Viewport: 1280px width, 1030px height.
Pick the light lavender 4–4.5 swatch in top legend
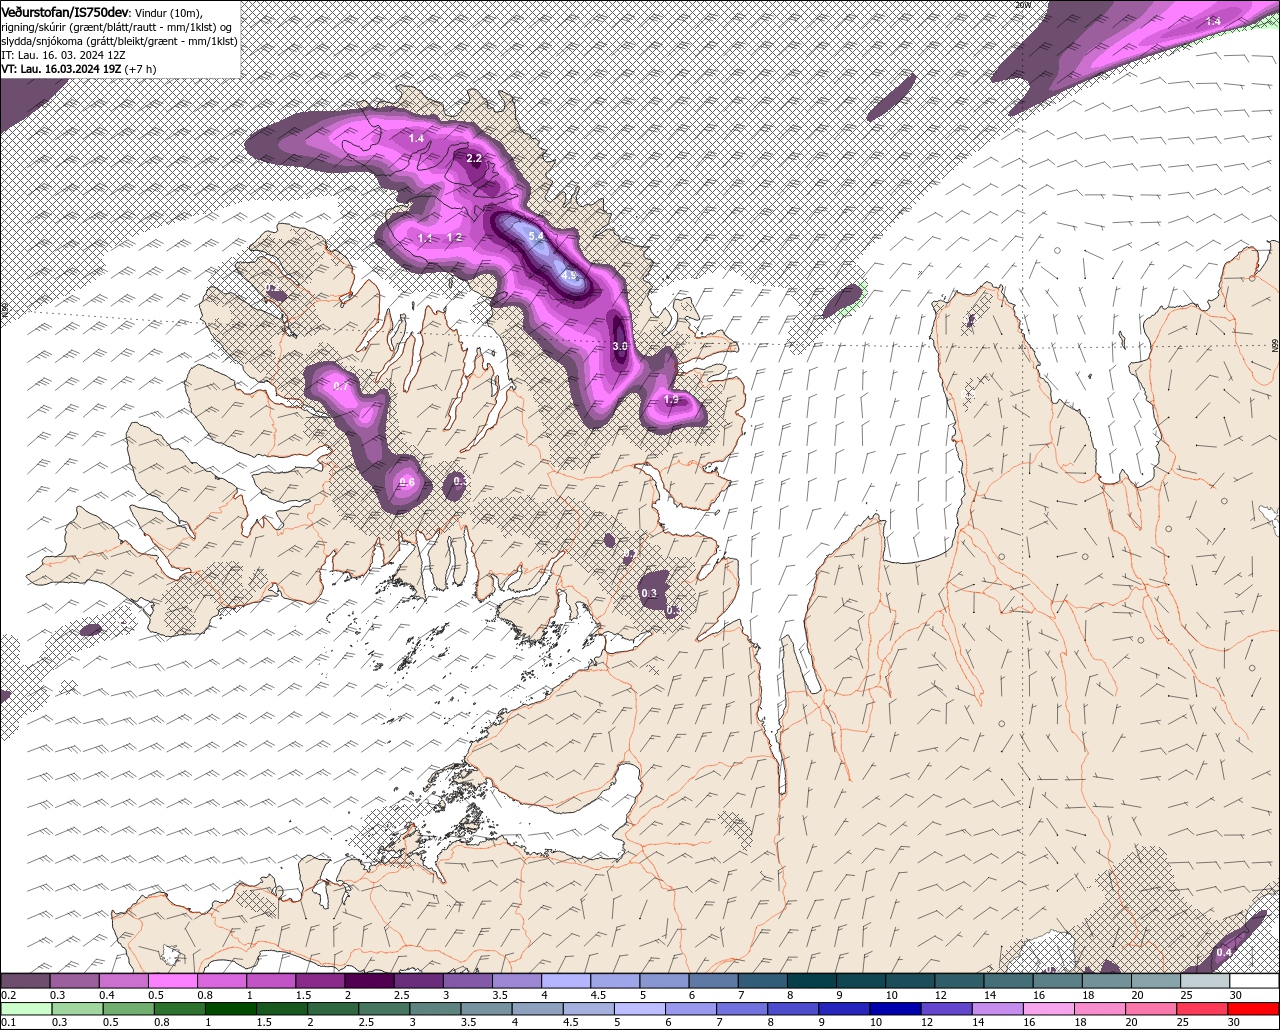[x=566, y=981]
